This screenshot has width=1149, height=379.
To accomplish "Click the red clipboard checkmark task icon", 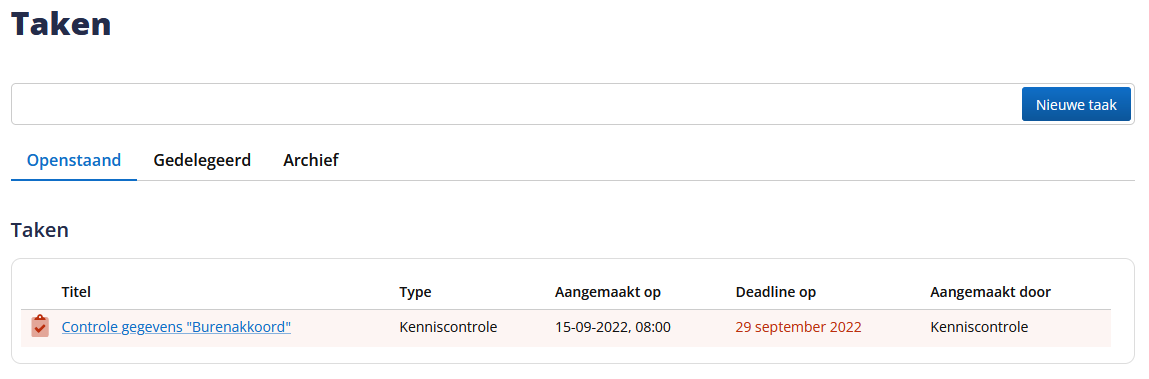I will pyautogui.click(x=40, y=327).
